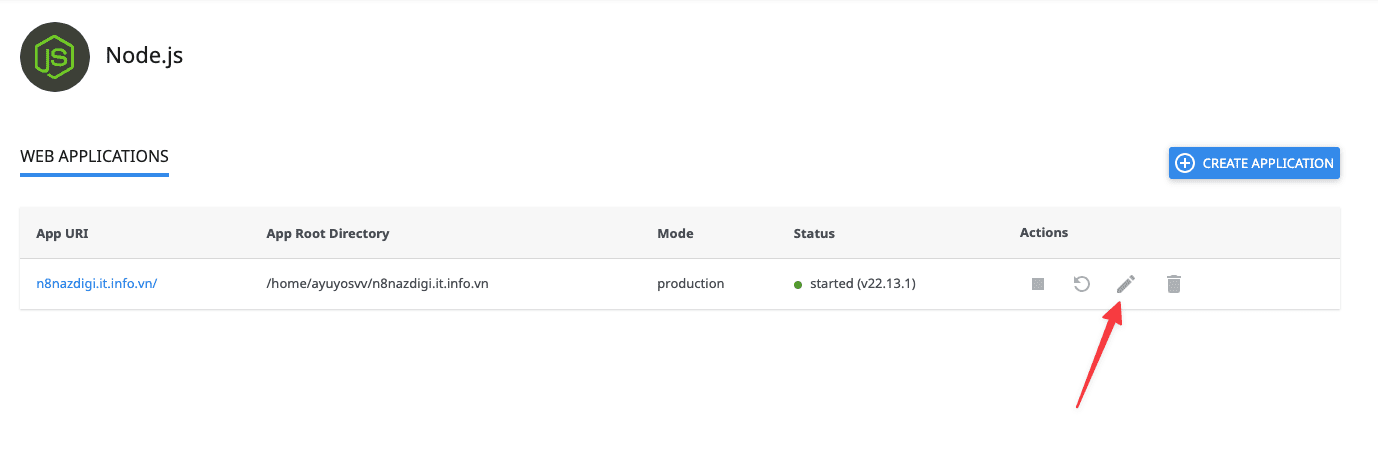Stop the n8nazdigi Node.js application
This screenshot has height=450, width=1378.
tap(1038, 285)
